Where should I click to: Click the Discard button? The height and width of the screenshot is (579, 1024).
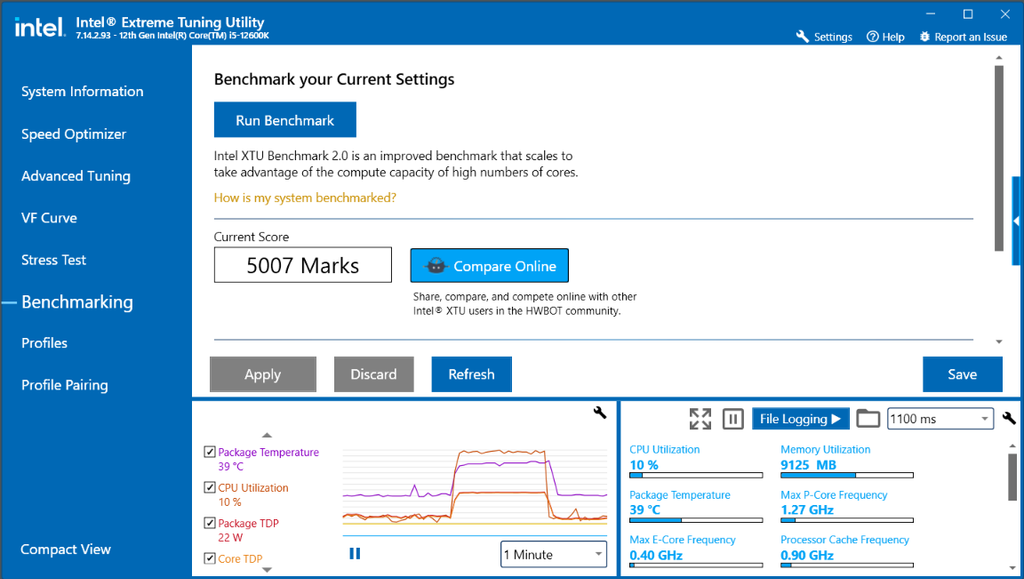pyautogui.click(x=374, y=374)
